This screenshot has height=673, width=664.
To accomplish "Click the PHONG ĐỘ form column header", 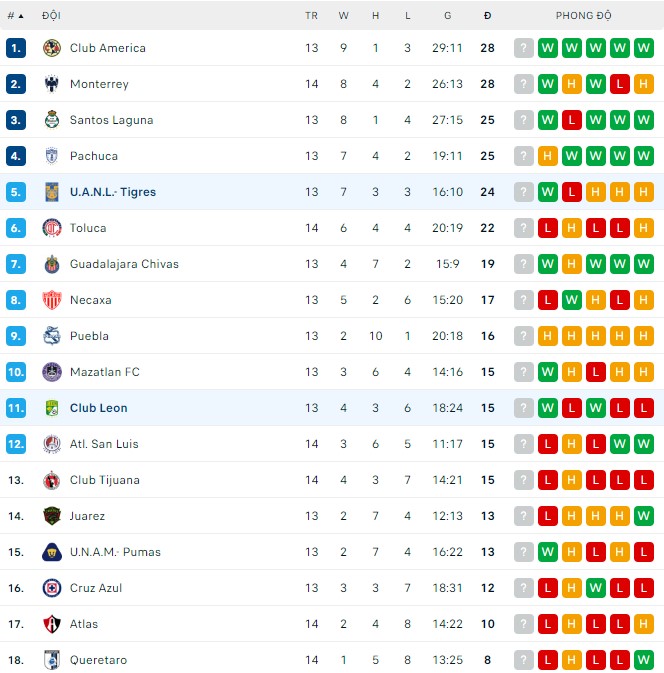I will [x=584, y=16].
